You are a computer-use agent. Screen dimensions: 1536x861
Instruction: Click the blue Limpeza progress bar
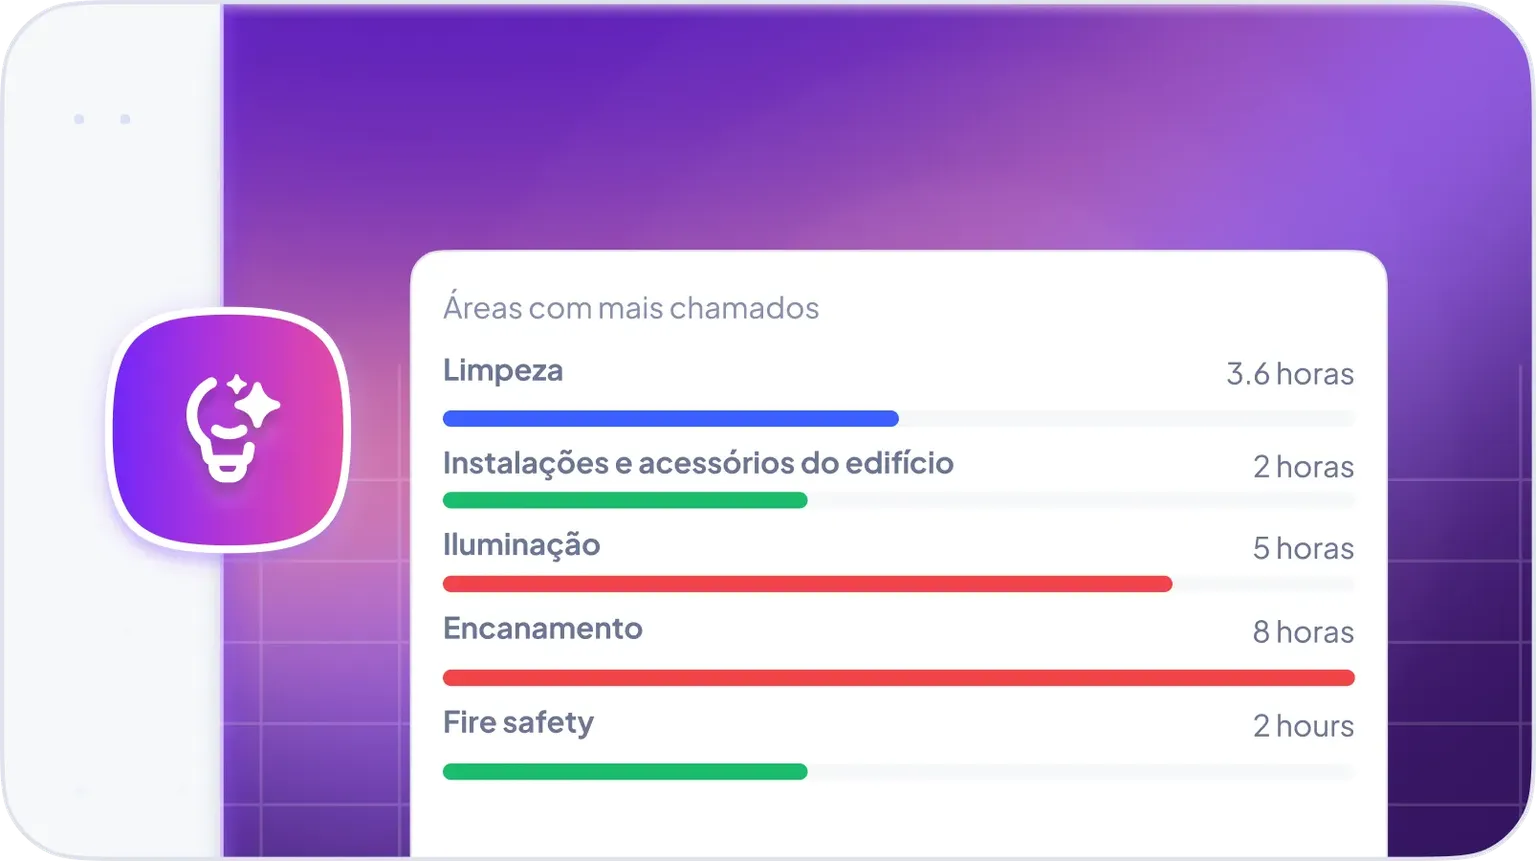(670, 419)
